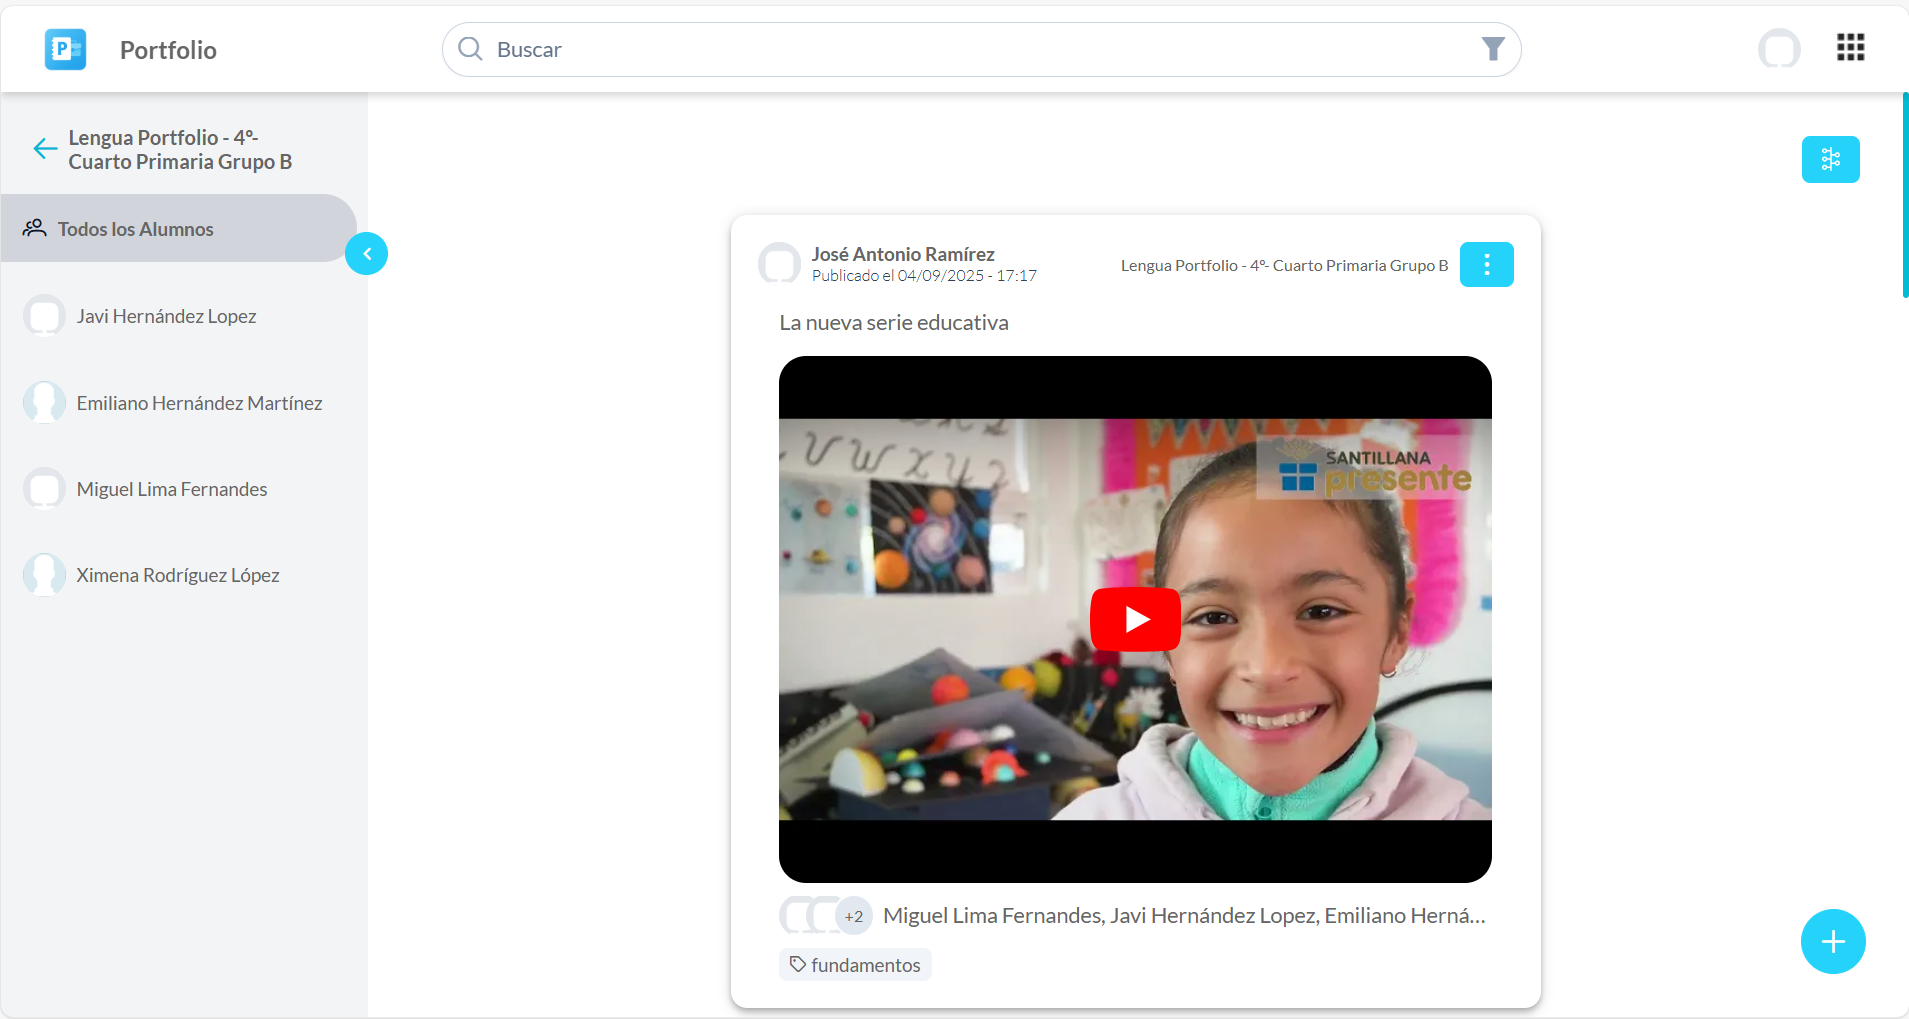Select student Emiliano Hernández Martínez

199,403
